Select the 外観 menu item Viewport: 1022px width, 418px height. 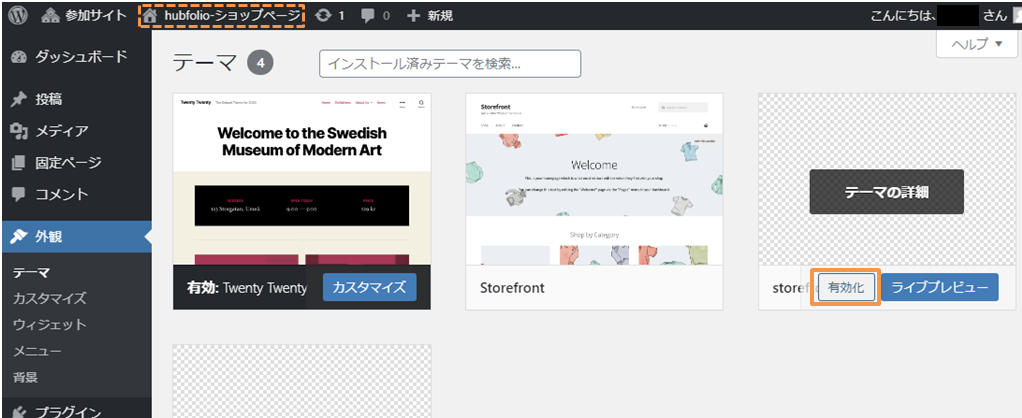point(76,237)
